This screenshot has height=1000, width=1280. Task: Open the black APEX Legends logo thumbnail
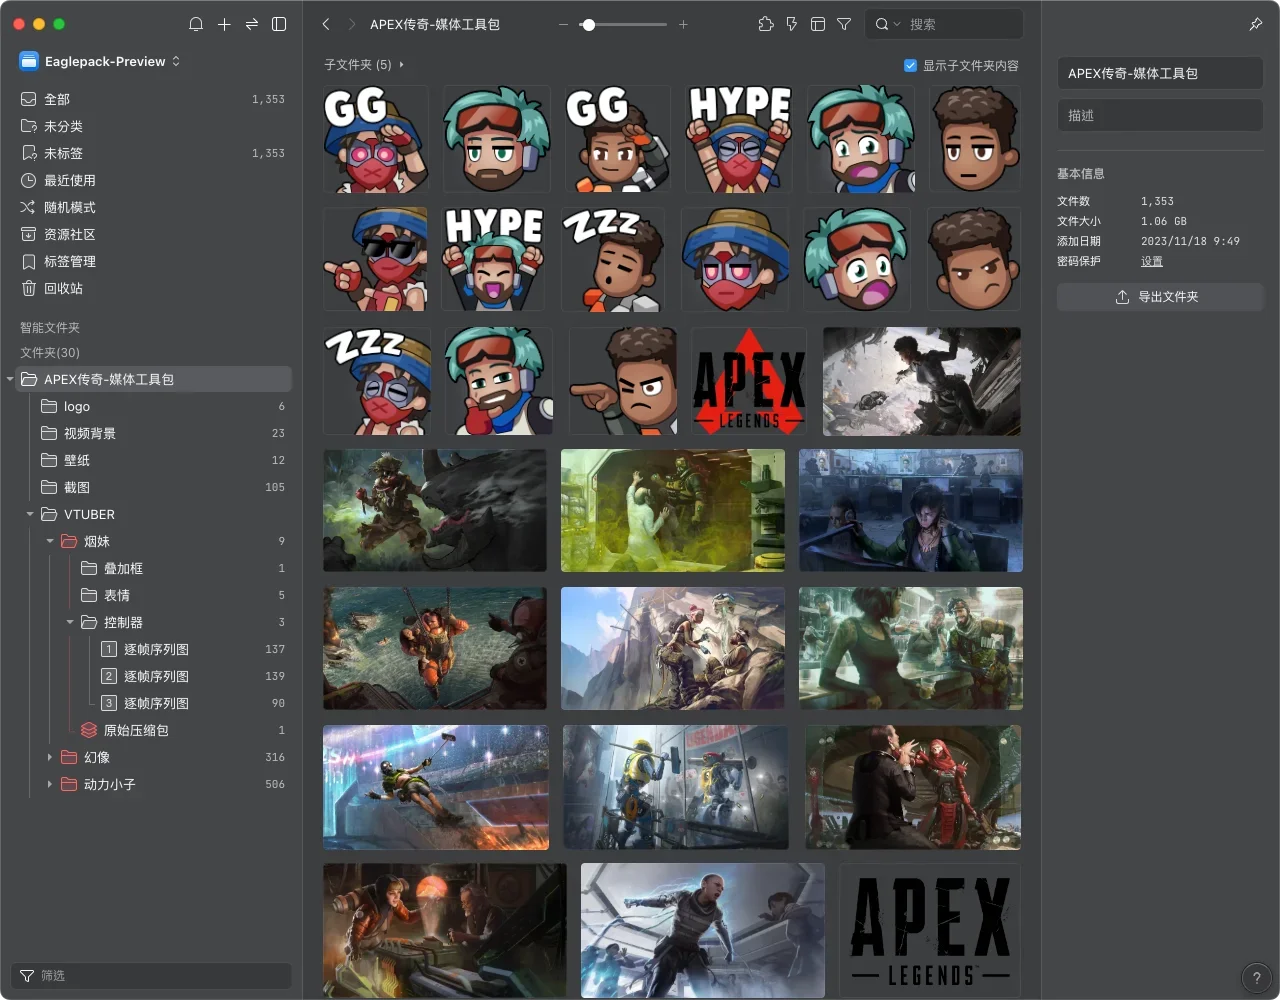pos(930,930)
